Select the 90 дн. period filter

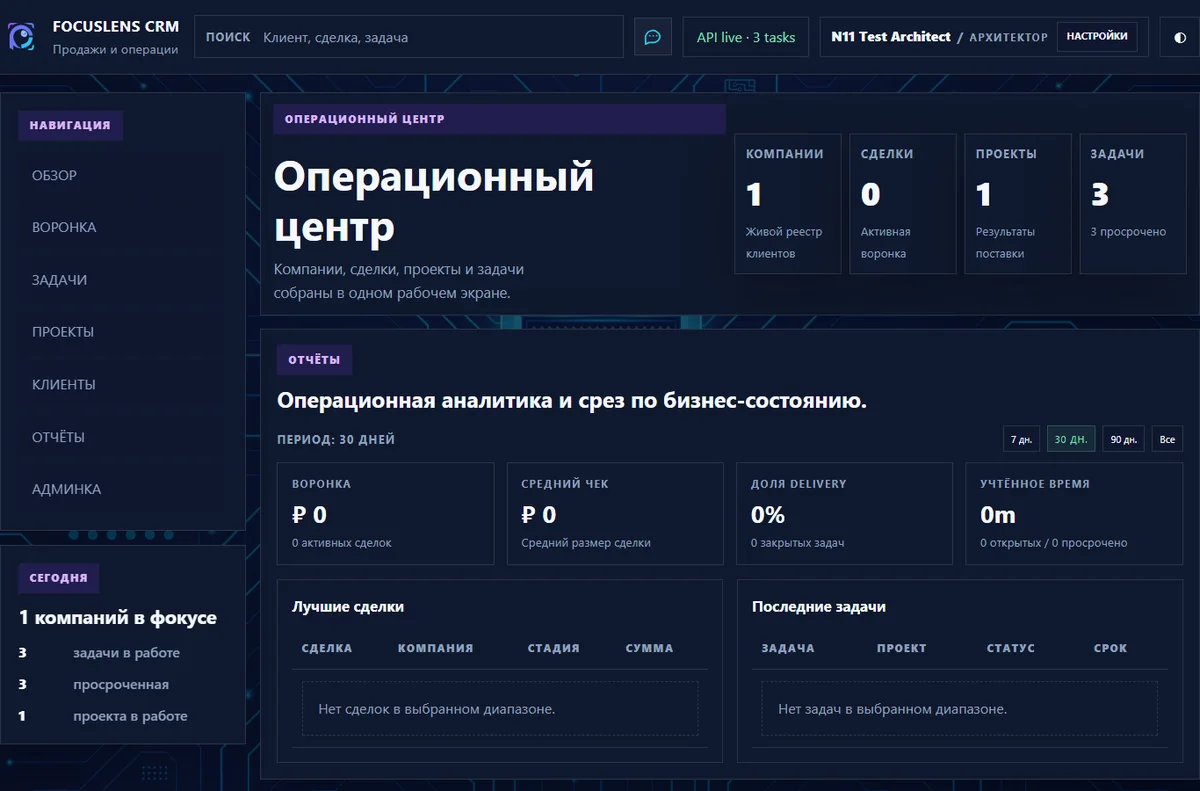[x=1123, y=439]
